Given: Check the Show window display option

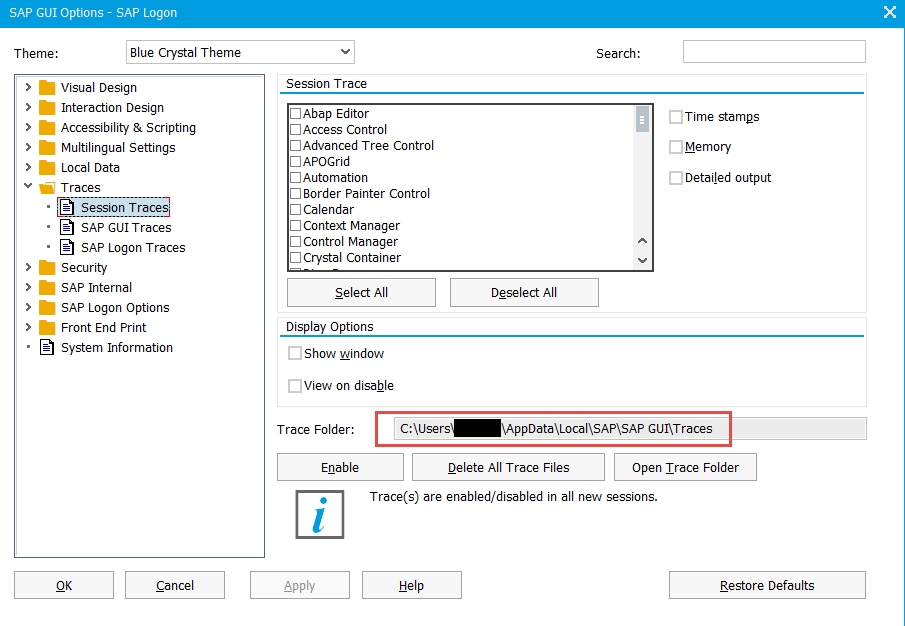Looking at the screenshot, I should tap(295, 354).
